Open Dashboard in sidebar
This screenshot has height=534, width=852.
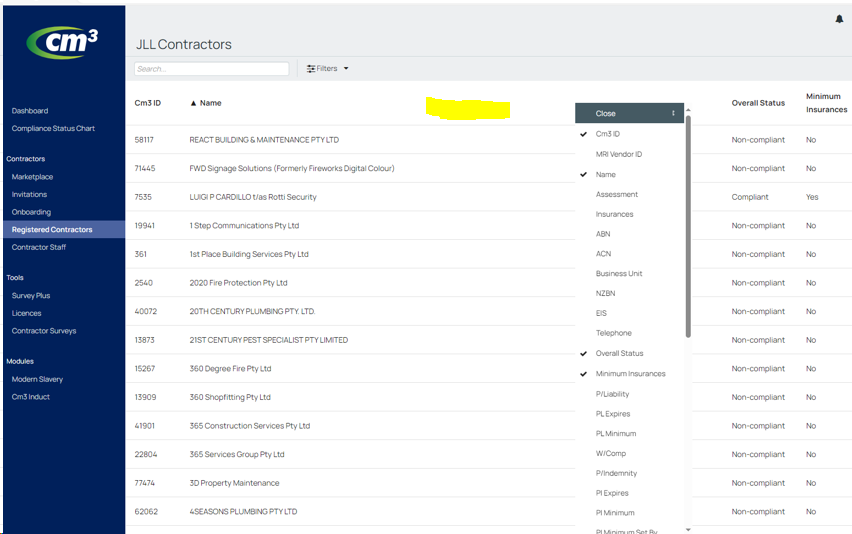(30, 111)
